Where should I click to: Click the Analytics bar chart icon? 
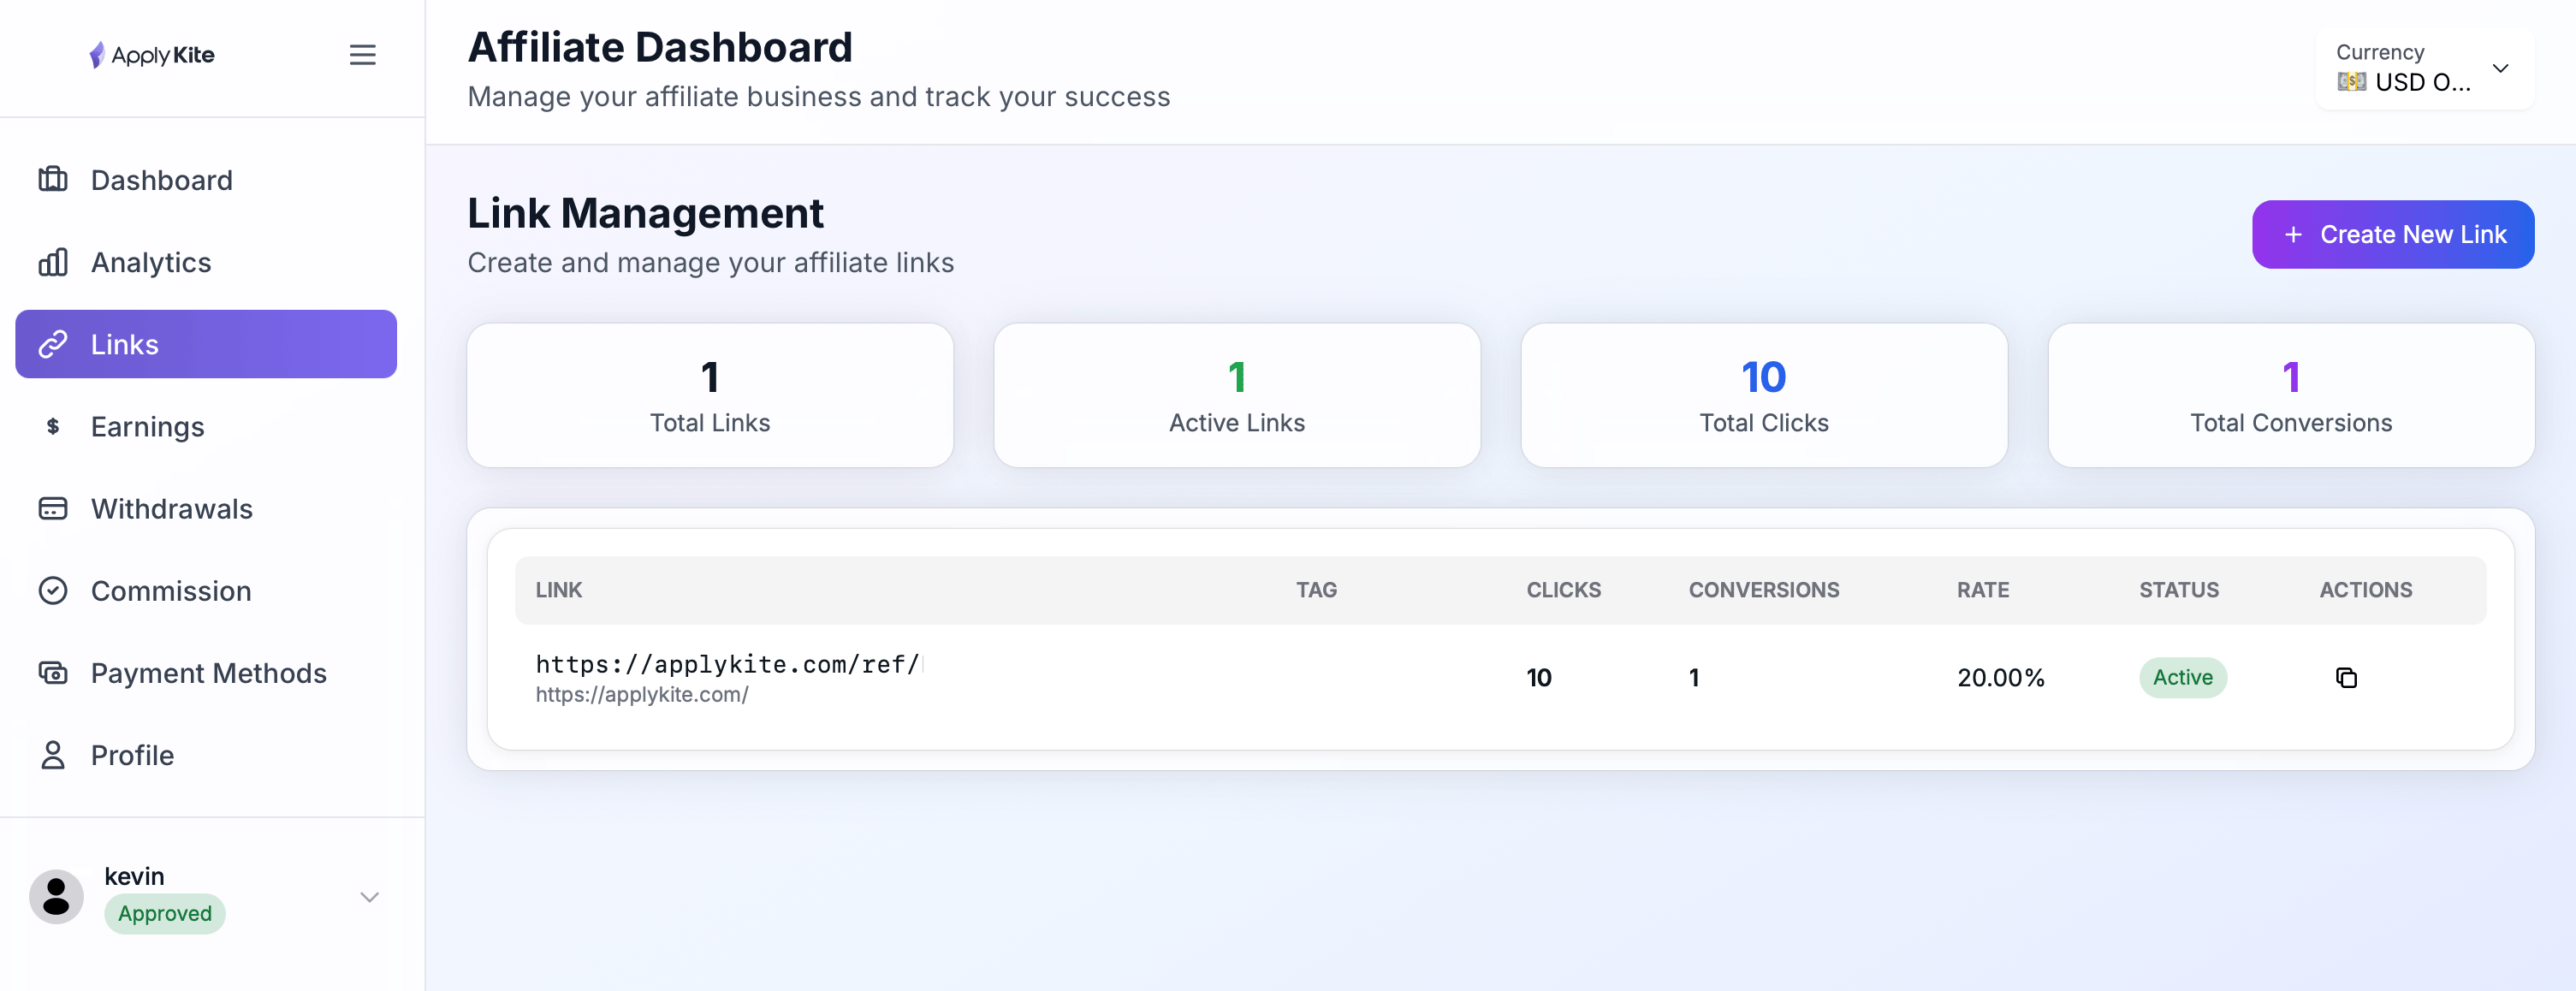[x=53, y=262]
